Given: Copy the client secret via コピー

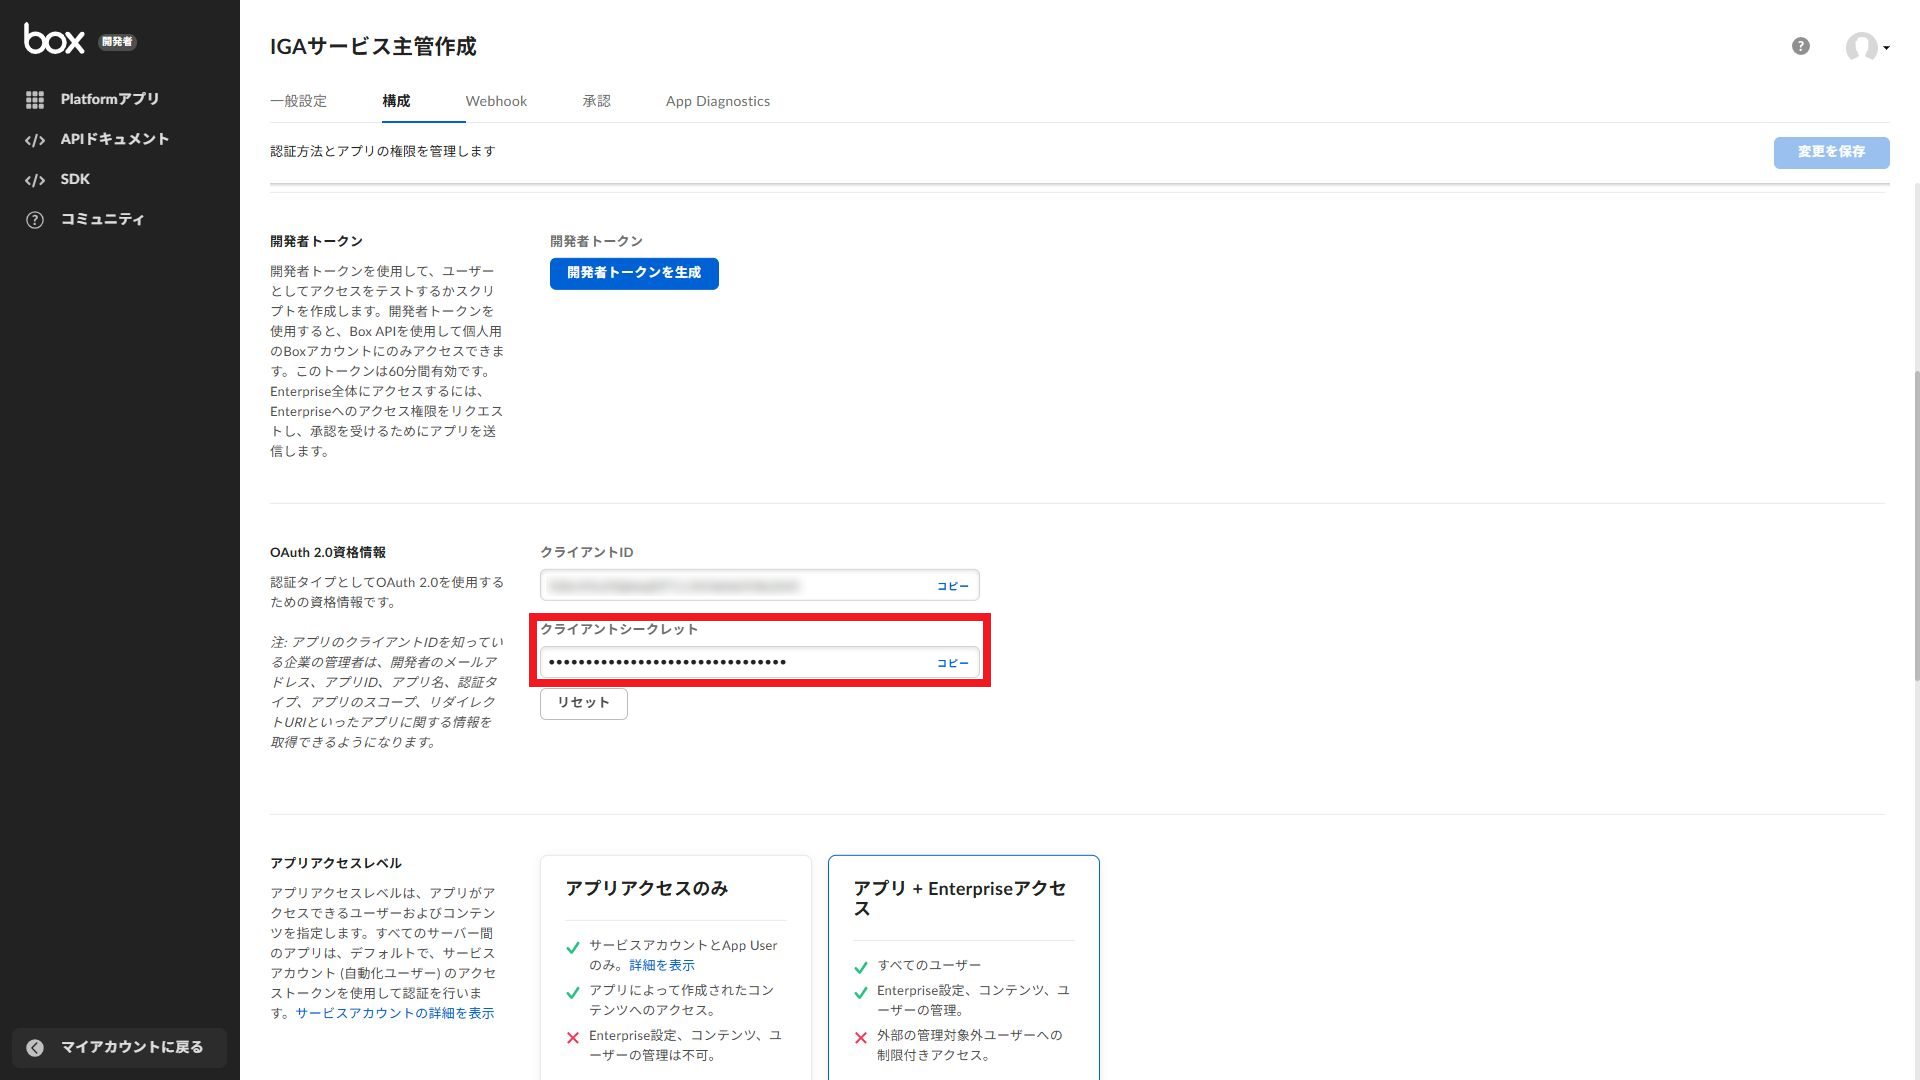Looking at the screenshot, I should pos(952,663).
